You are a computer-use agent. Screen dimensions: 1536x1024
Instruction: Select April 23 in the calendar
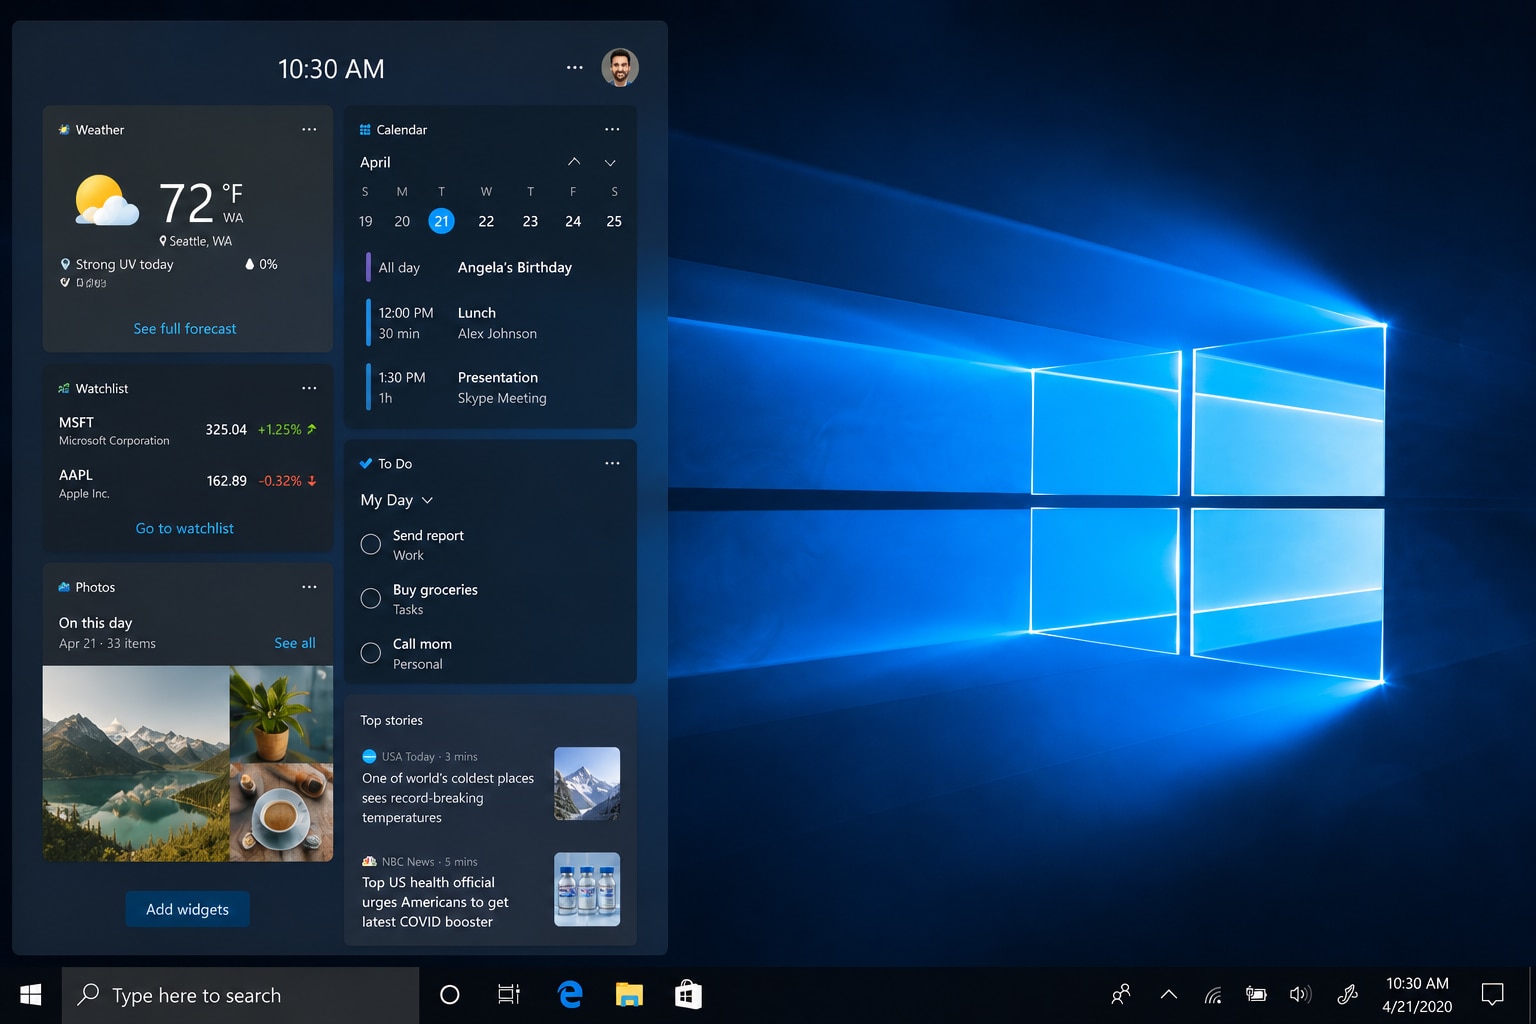[x=530, y=221]
